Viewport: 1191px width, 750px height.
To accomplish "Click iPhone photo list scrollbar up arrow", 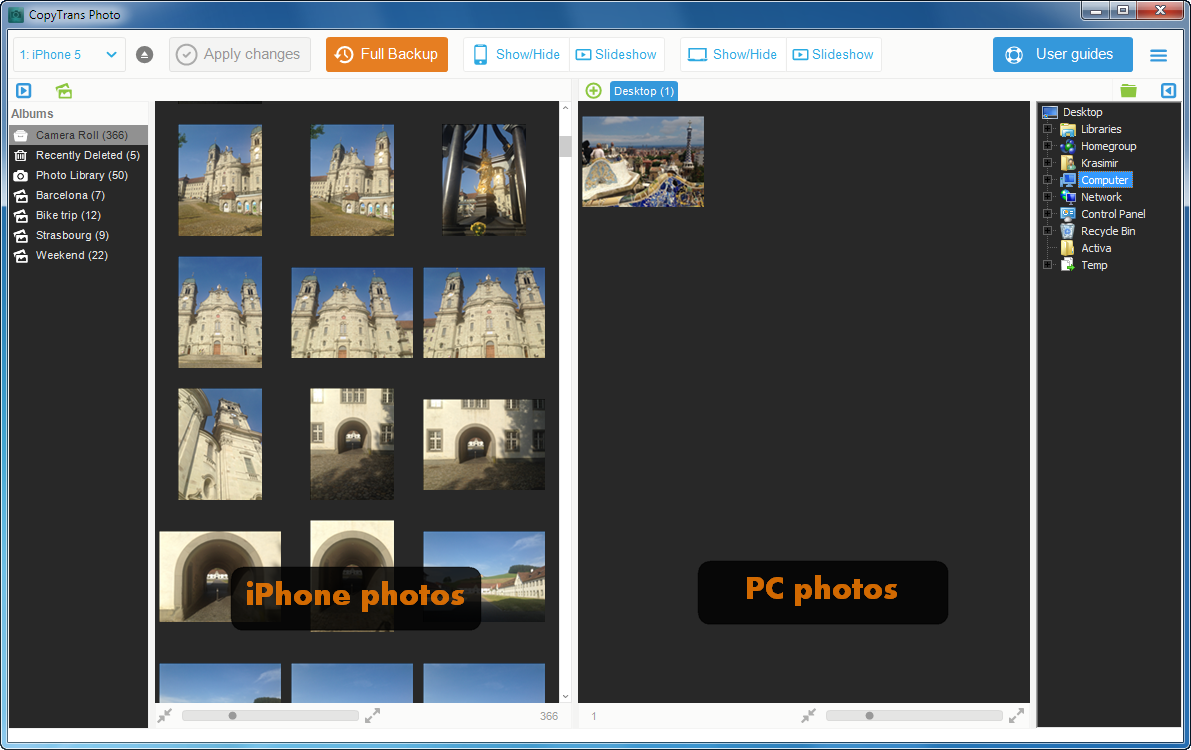I will coord(565,108).
